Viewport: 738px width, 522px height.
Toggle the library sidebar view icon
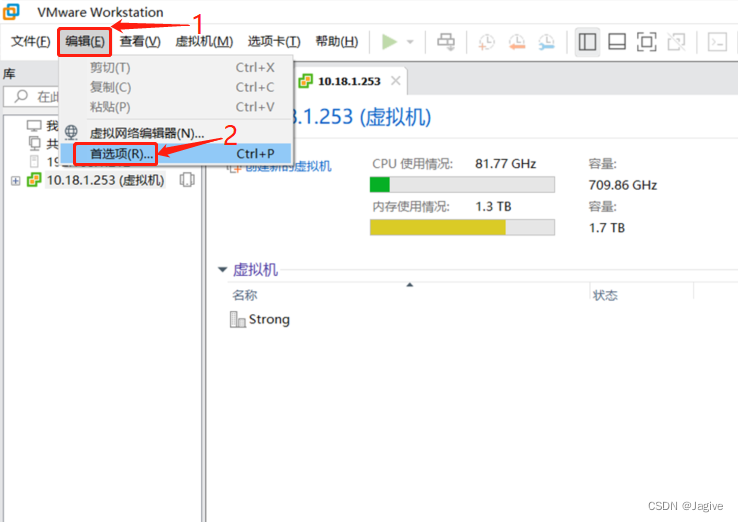[x=587, y=42]
